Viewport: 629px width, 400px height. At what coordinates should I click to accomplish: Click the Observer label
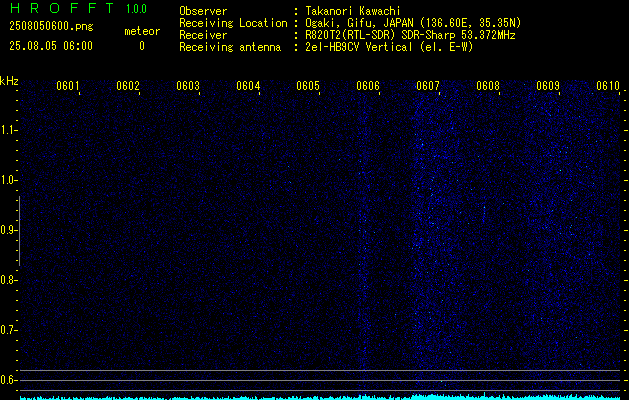click(203, 11)
